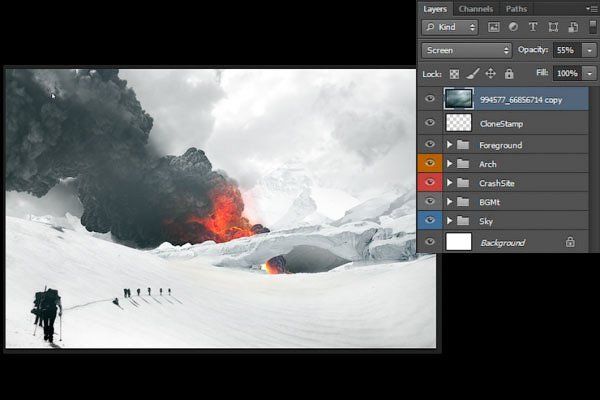Select the Background layer thumbnail
The width and height of the screenshot is (600, 400).
pos(459,242)
